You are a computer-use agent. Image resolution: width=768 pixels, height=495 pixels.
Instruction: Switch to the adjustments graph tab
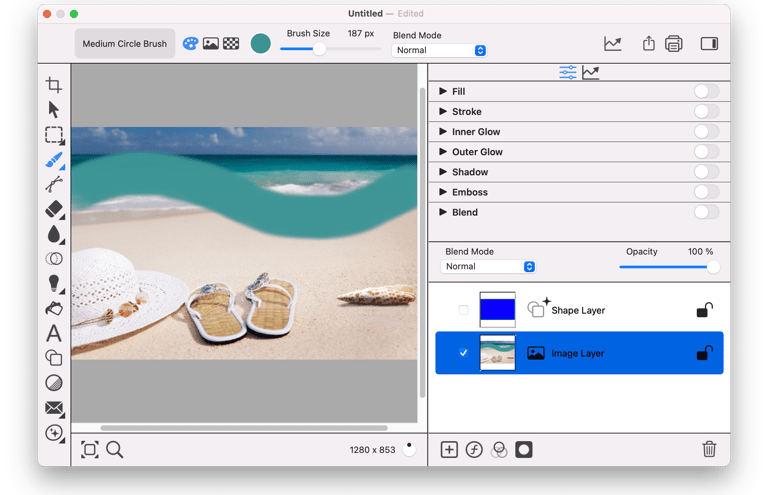tap(591, 72)
